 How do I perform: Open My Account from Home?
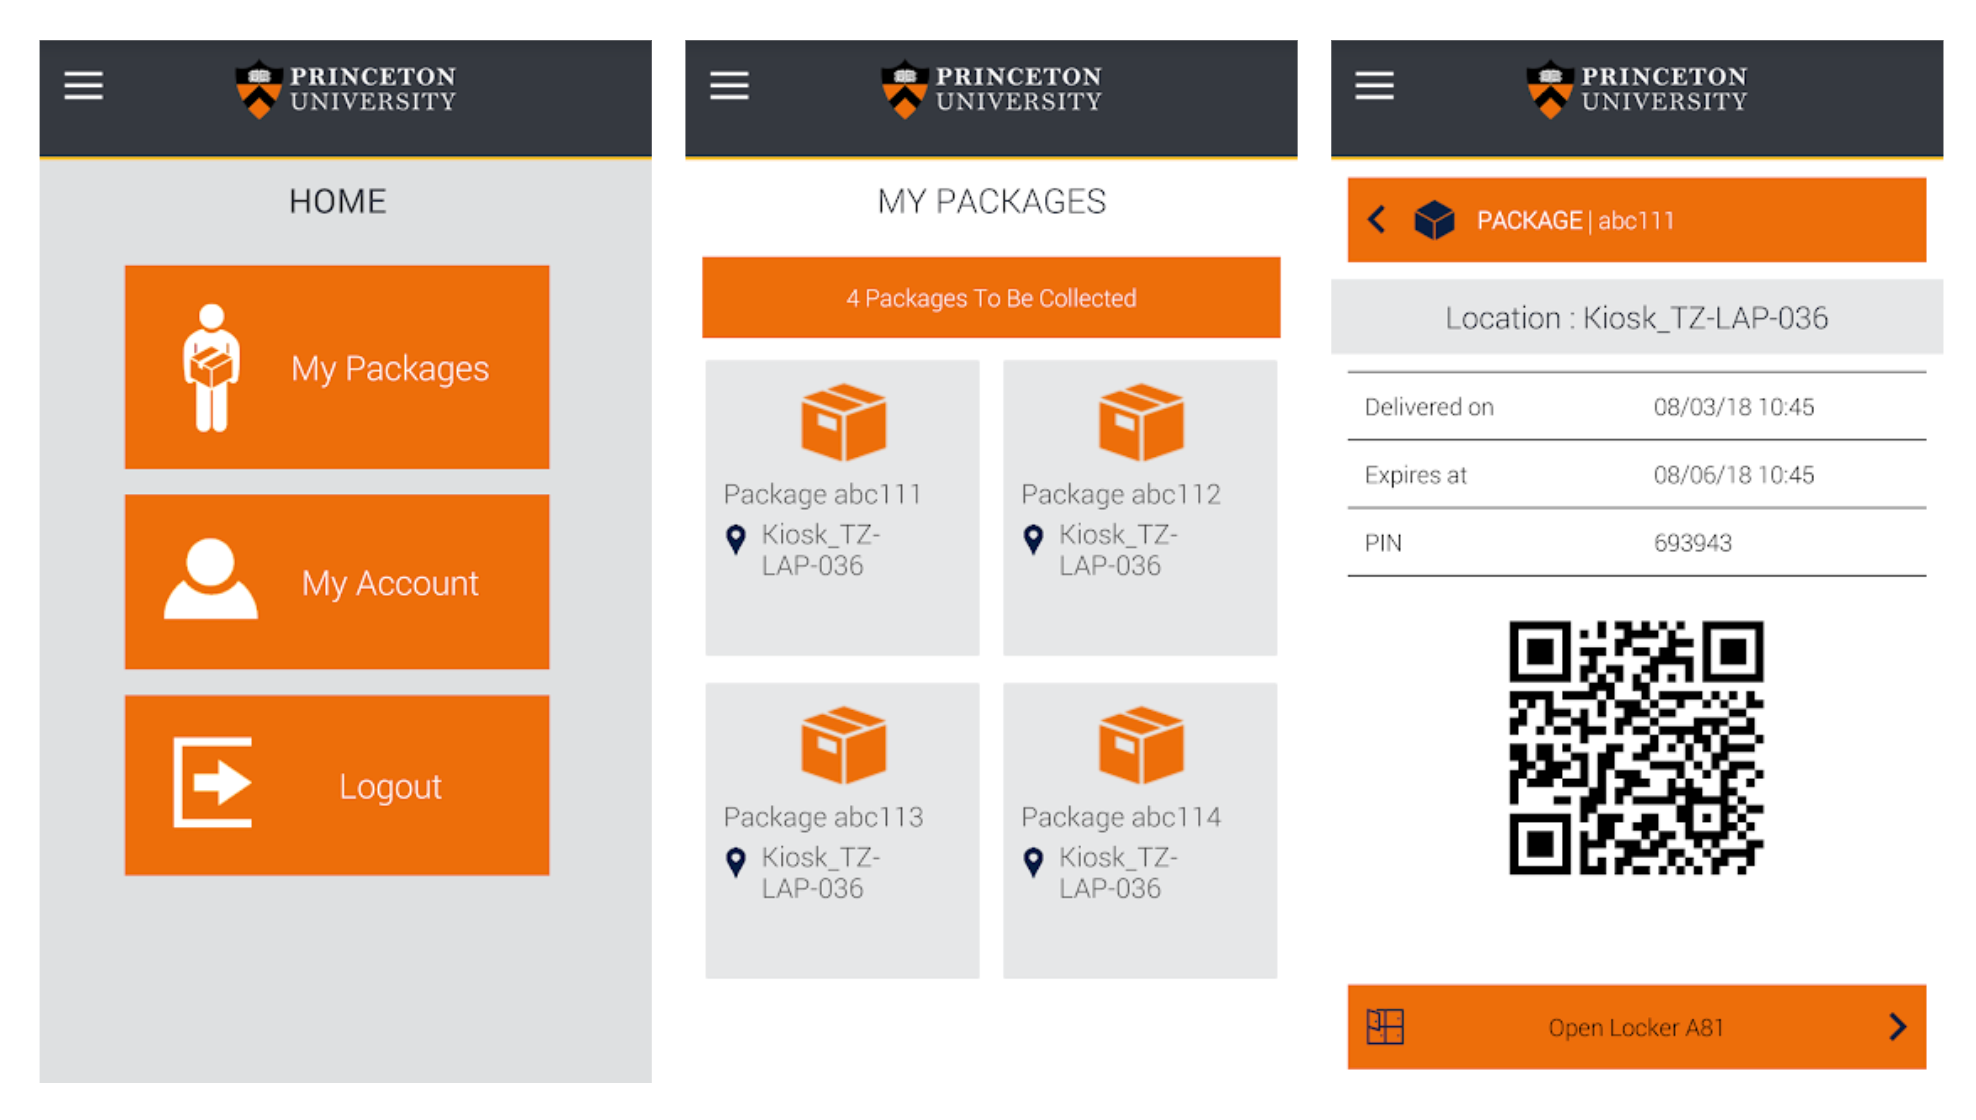click(x=337, y=582)
